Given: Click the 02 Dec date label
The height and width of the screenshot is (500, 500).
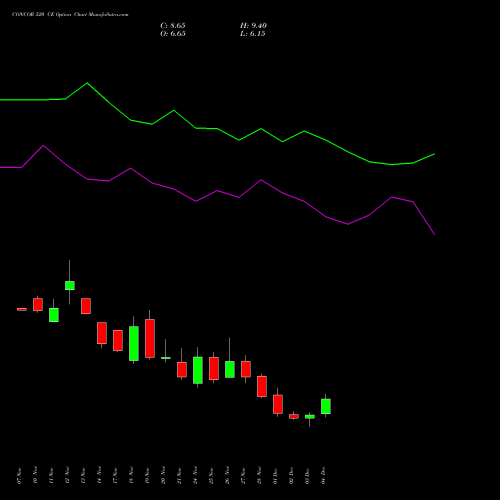Looking at the screenshot, I should click(x=291, y=475).
